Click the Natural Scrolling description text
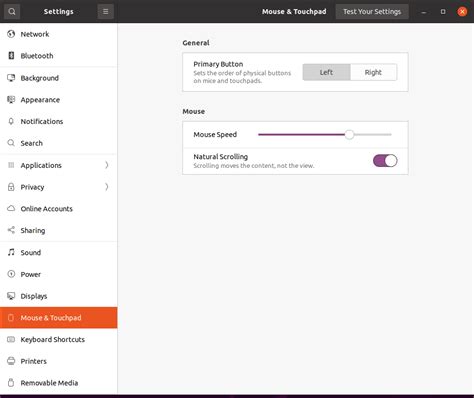Image resolution: width=474 pixels, height=398 pixels. (254, 166)
